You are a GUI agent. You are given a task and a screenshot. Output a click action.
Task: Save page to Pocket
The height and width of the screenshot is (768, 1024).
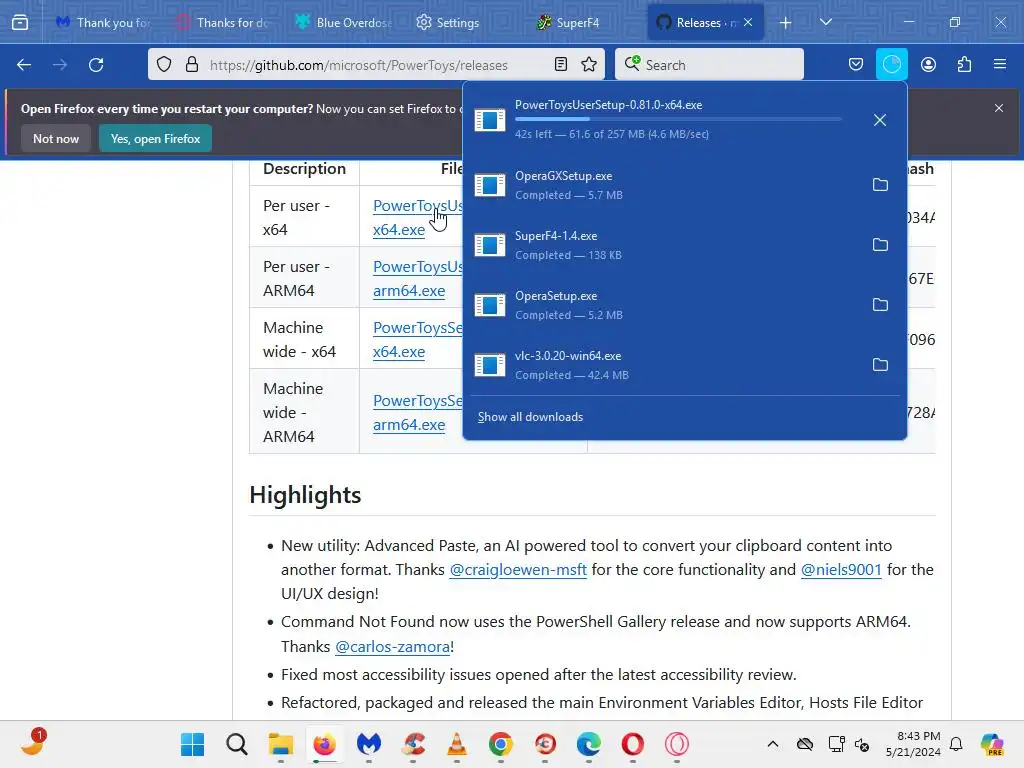click(x=856, y=65)
